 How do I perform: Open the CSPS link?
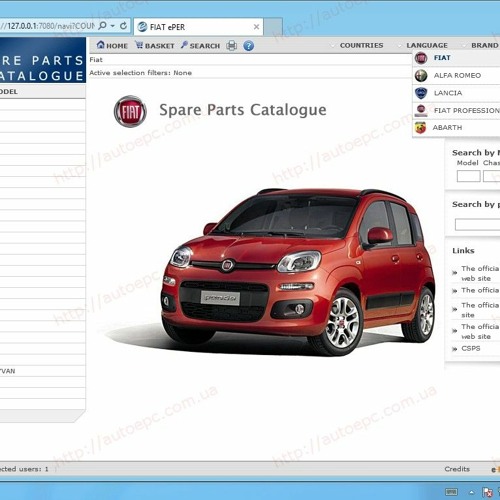coord(471,348)
